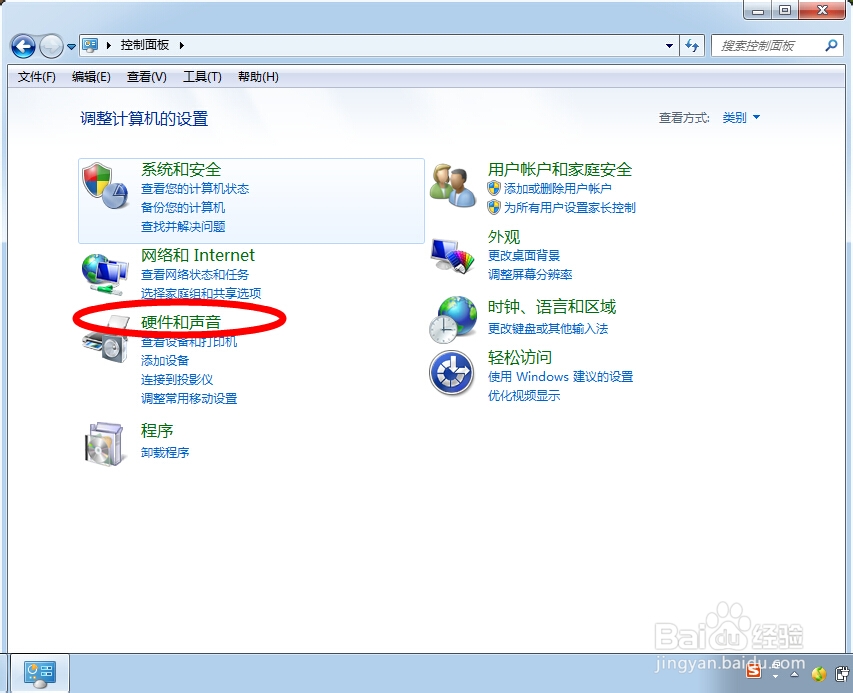Viewport: 853px width, 693px height.
Task: Click the 外观 monitor color icon
Action: (453, 256)
